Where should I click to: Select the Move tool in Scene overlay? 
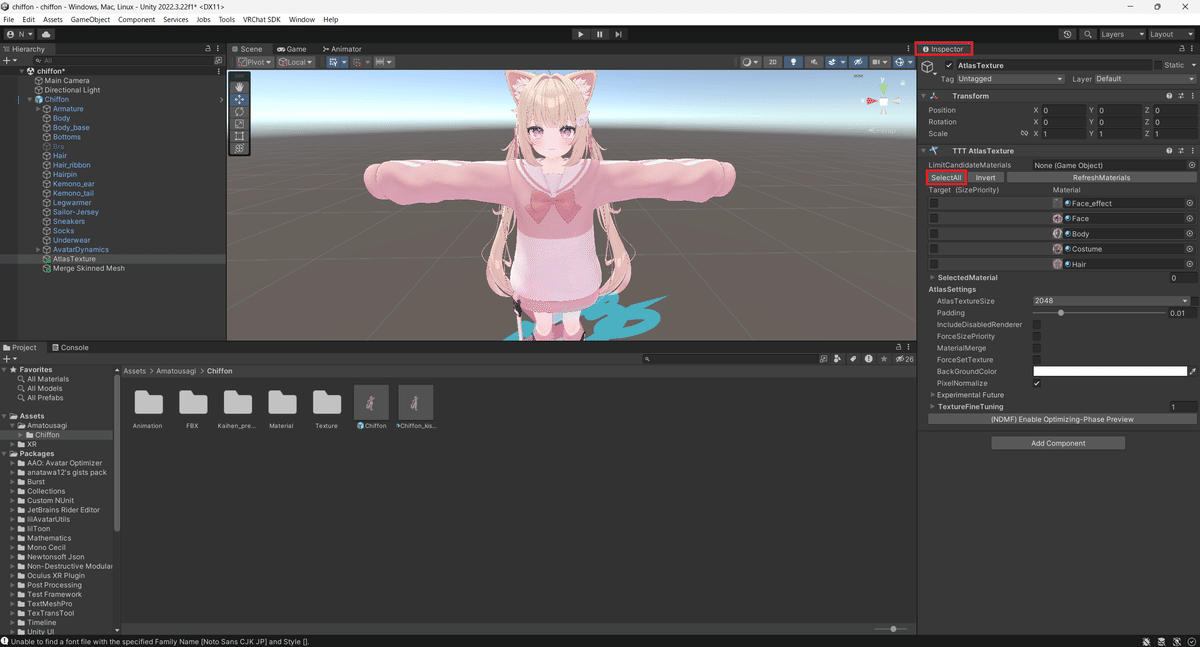tap(239, 99)
